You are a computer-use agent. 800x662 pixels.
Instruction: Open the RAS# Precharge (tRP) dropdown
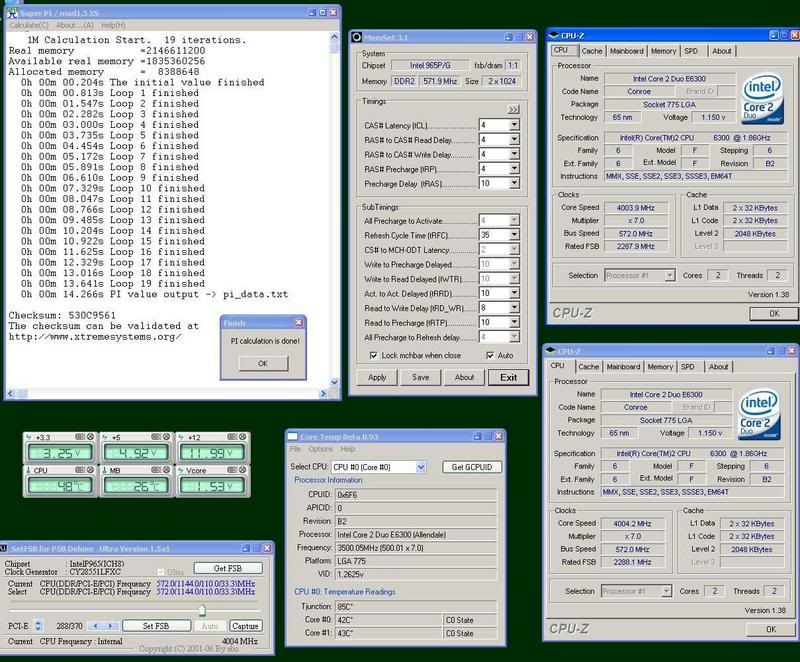[x=514, y=168]
